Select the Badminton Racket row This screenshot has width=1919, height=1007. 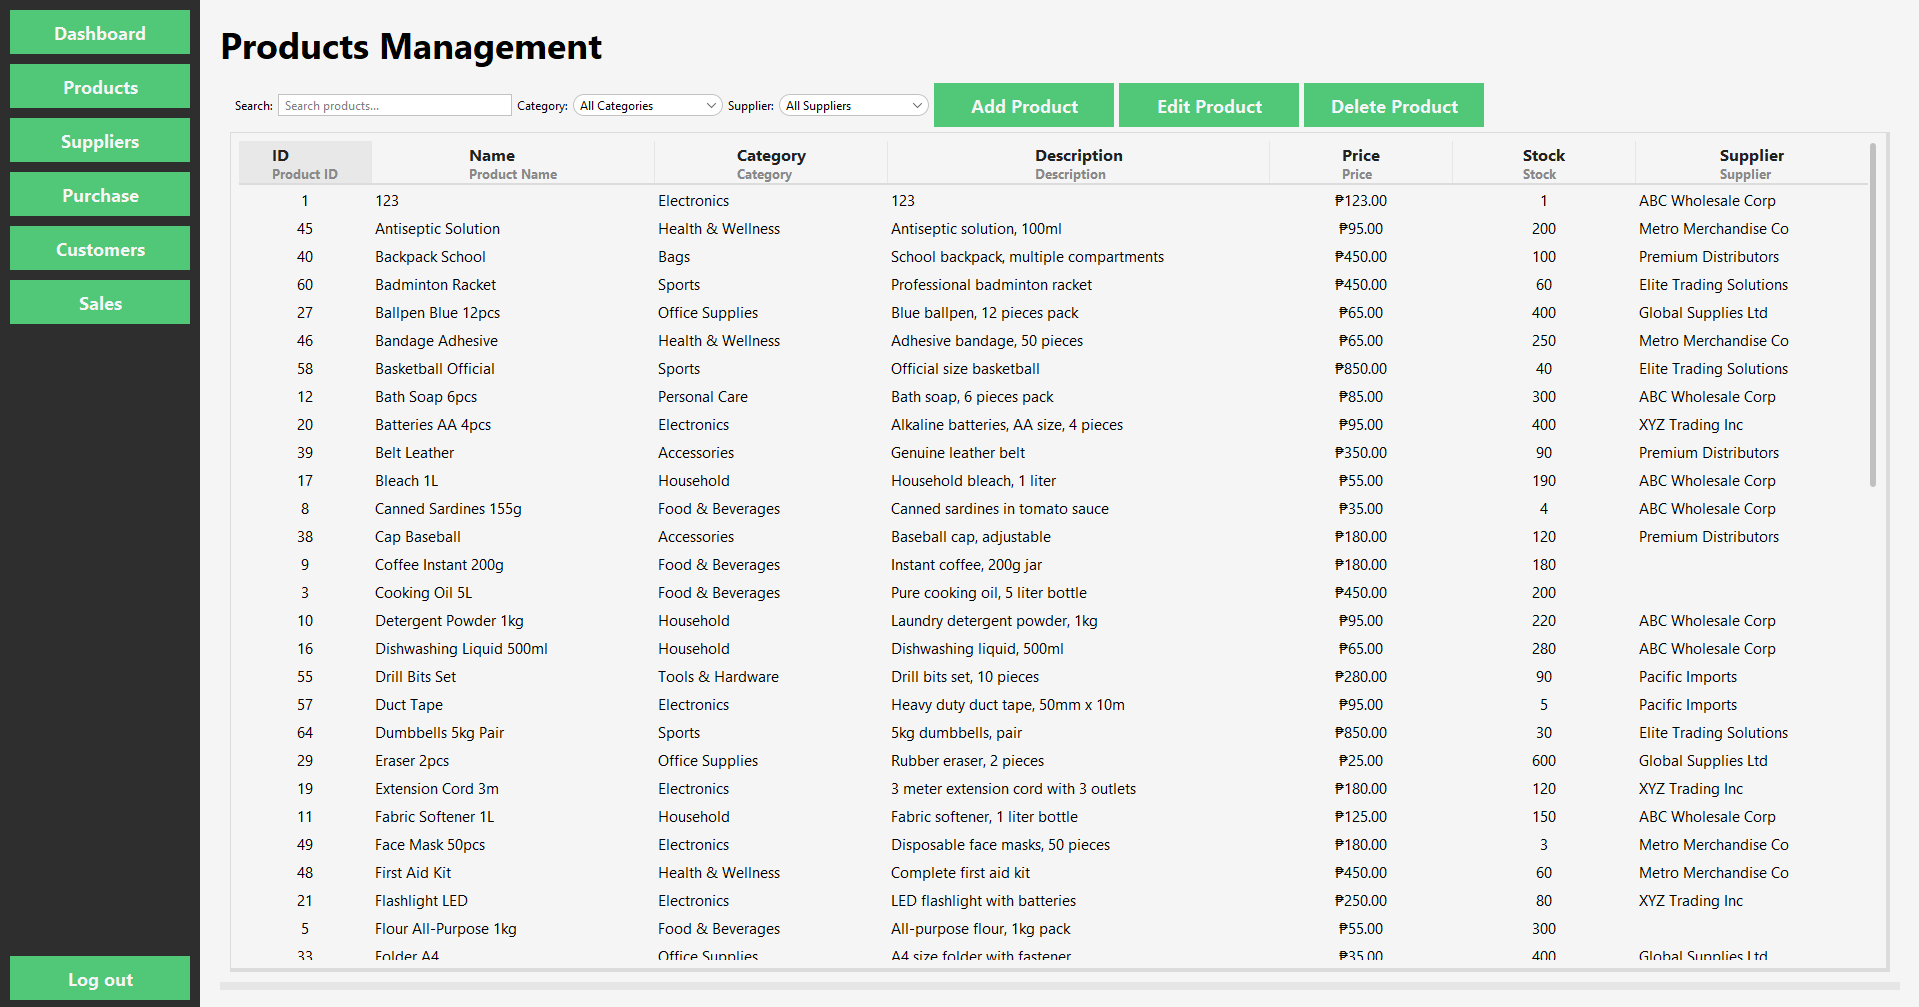click(x=700, y=285)
